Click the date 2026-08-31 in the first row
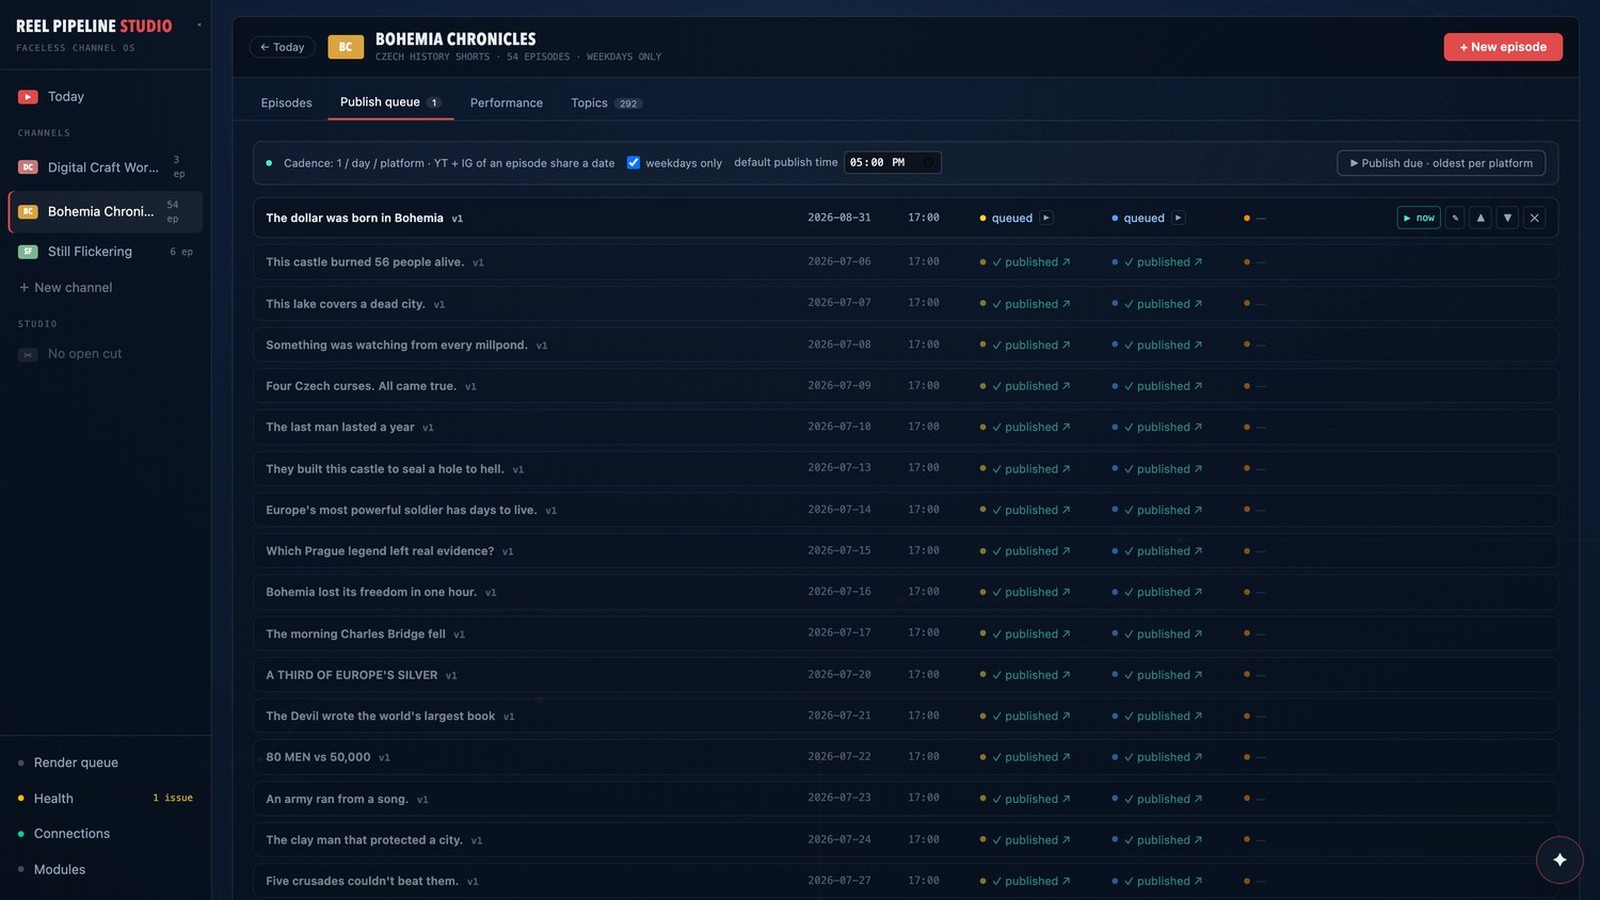The width and height of the screenshot is (1600, 900). click(839, 218)
